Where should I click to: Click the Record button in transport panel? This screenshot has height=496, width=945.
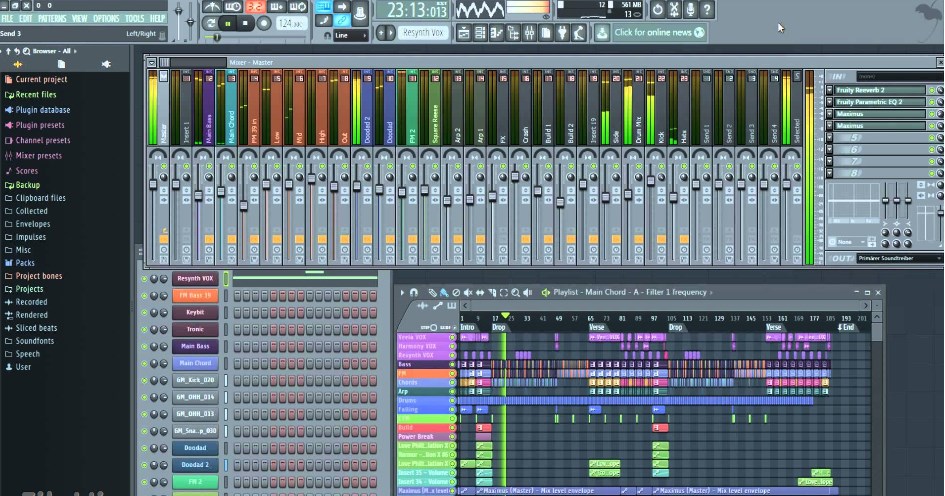coord(263,24)
